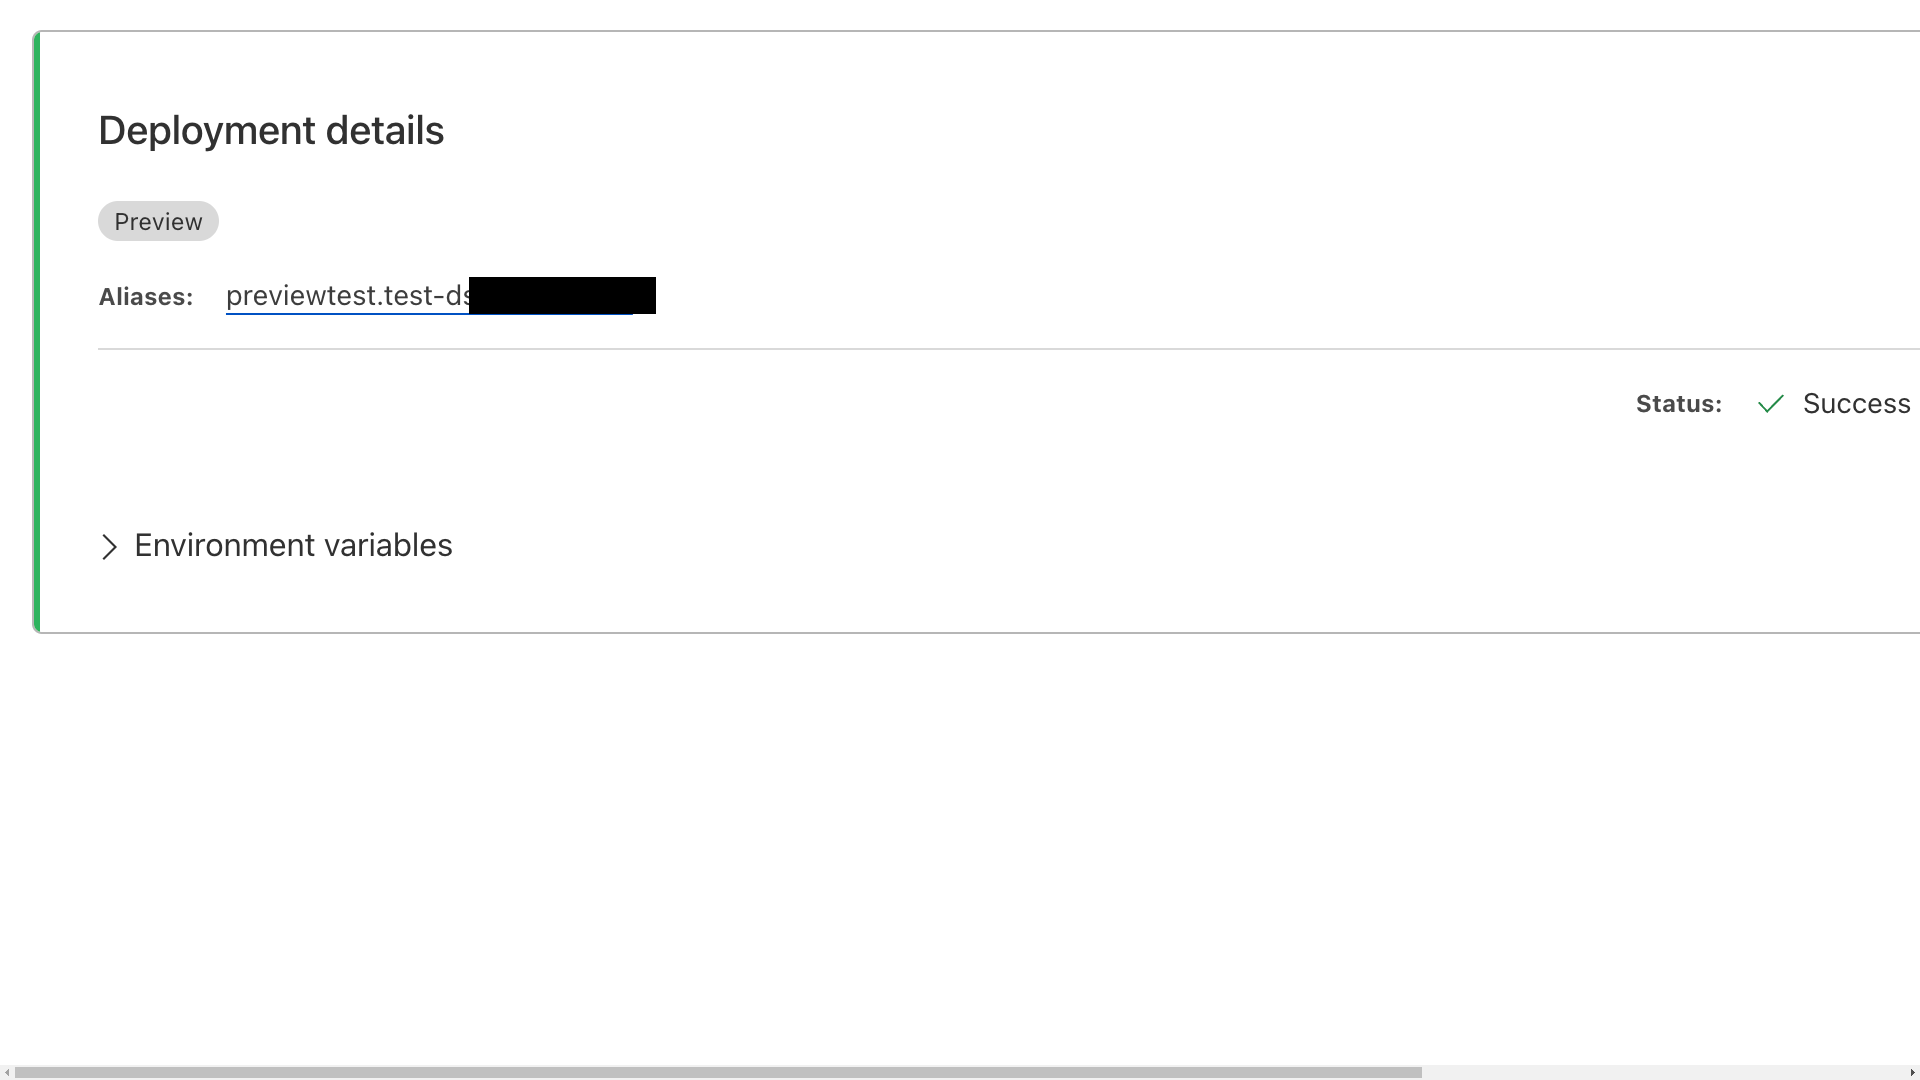The height and width of the screenshot is (1080, 1920).
Task: Click the Deployment details heading
Action: pyautogui.click(x=271, y=131)
